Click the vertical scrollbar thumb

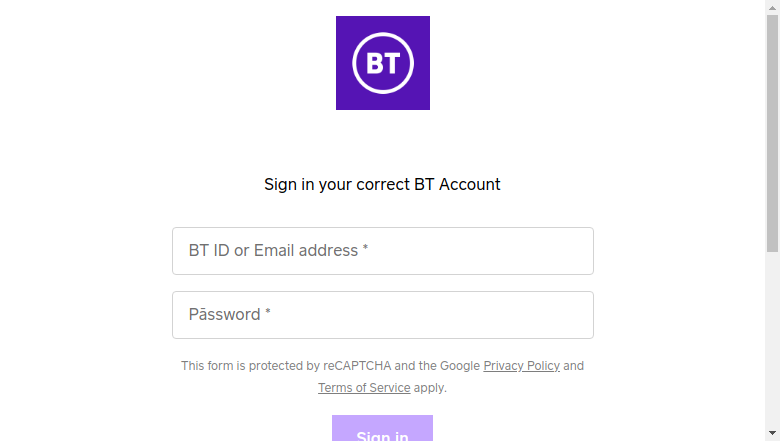point(772,133)
